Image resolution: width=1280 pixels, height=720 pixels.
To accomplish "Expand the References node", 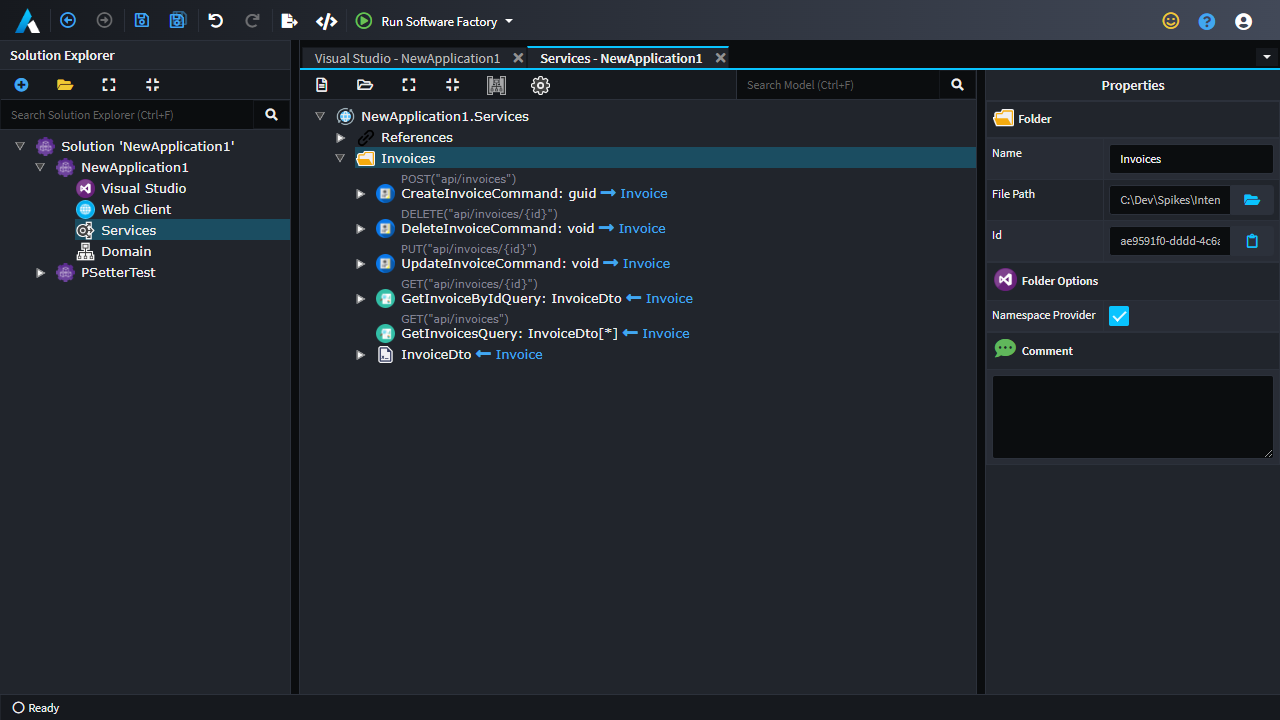I will pyautogui.click(x=340, y=137).
